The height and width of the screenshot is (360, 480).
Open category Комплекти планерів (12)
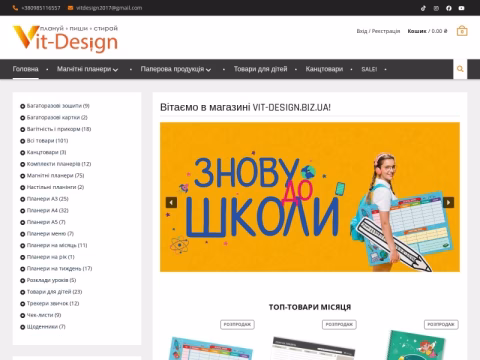(x=59, y=164)
